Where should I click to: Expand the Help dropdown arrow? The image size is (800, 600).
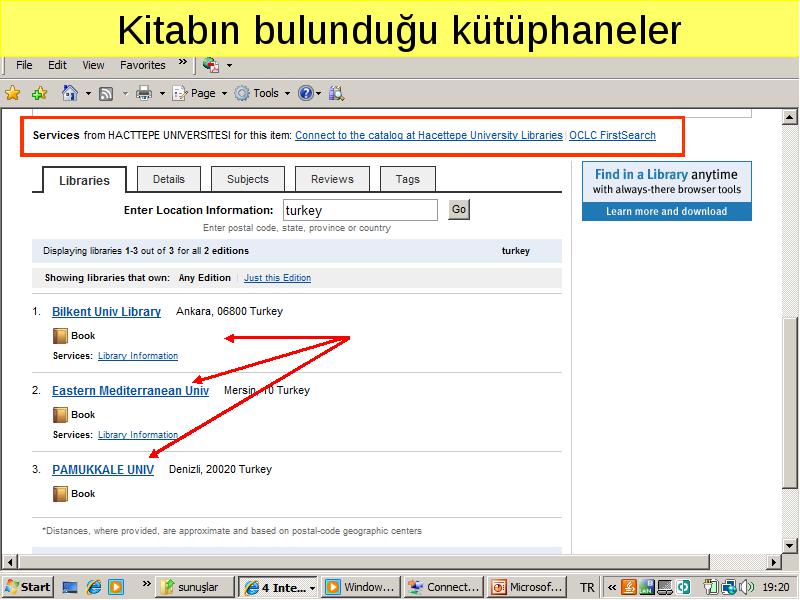coord(318,93)
